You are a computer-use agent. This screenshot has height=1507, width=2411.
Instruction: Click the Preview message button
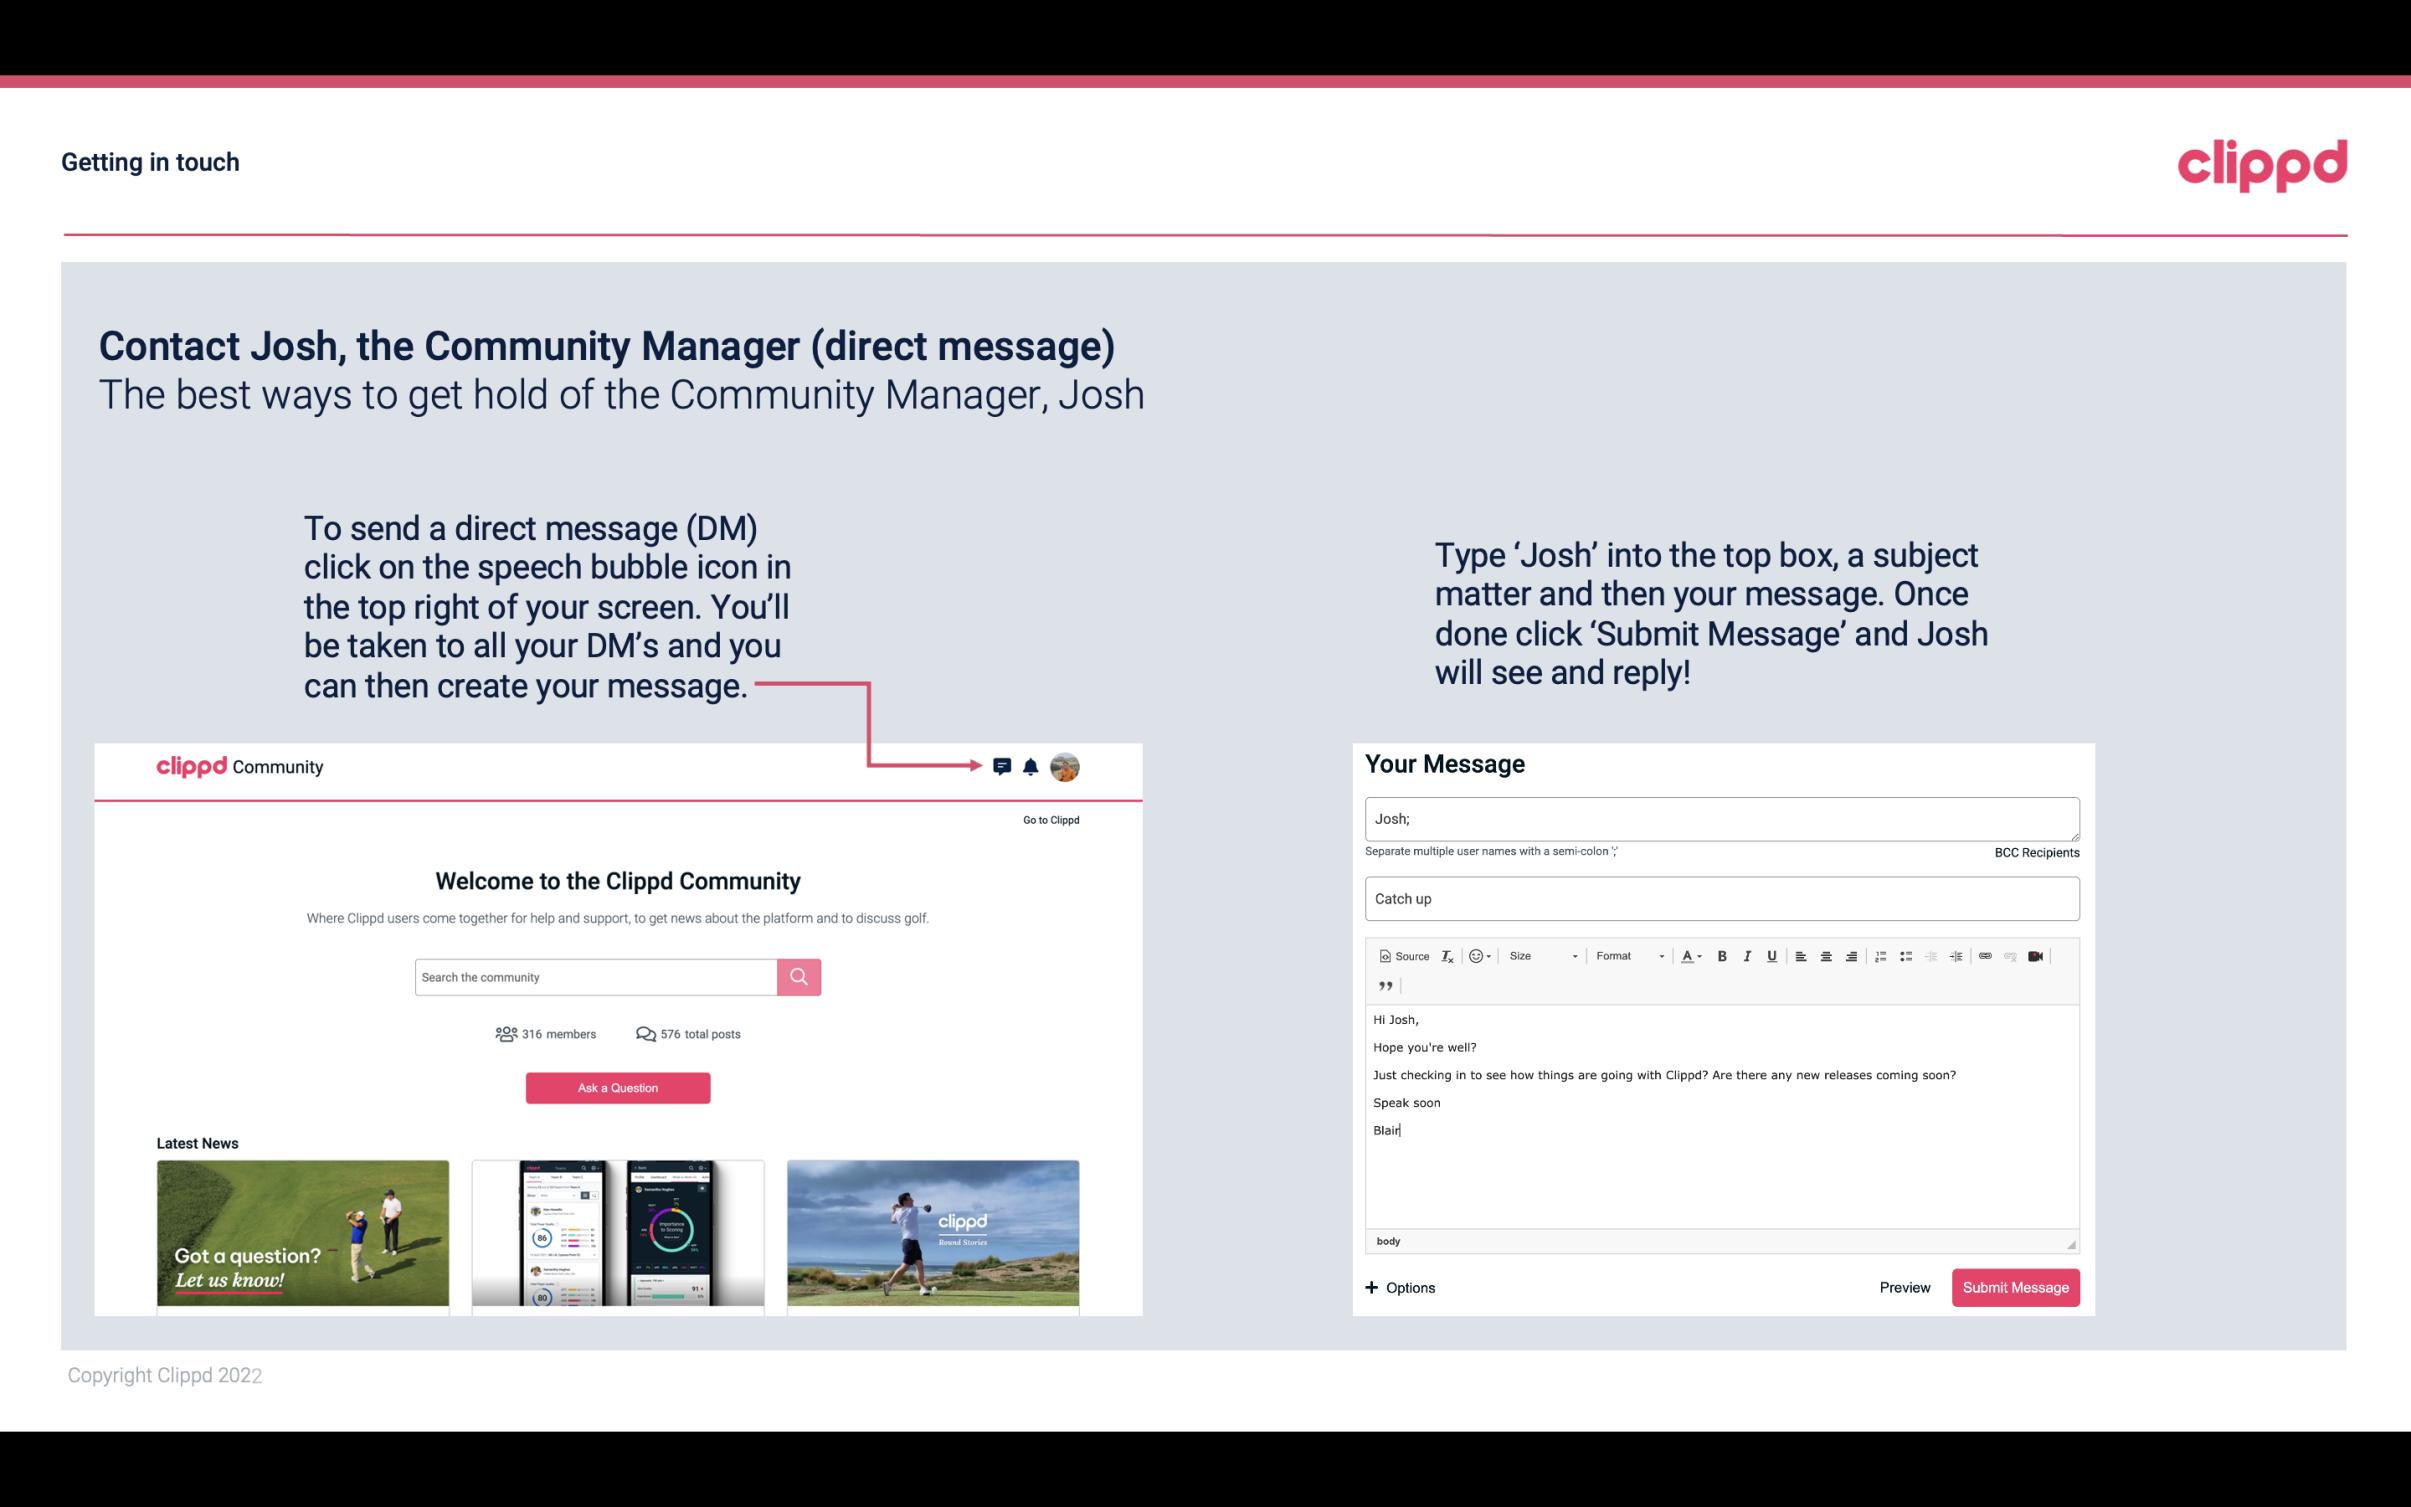[x=1904, y=1287]
